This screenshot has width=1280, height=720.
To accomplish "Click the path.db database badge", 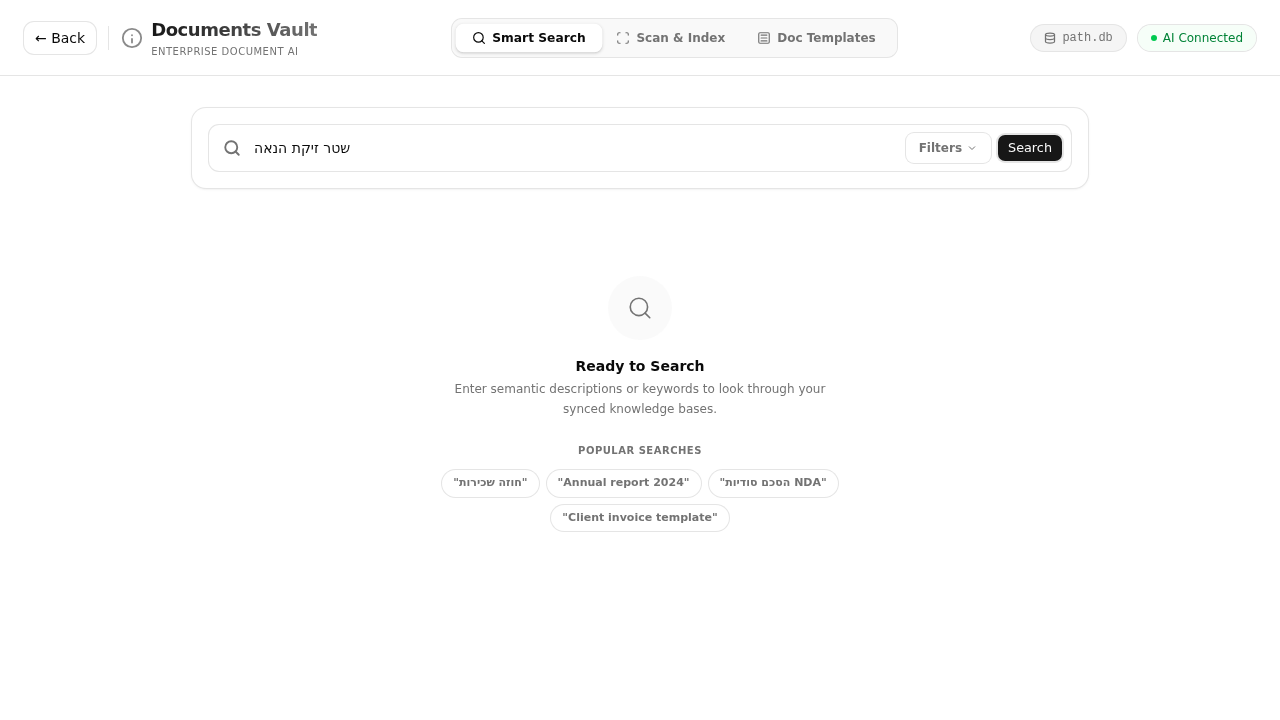I will (x=1078, y=38).
